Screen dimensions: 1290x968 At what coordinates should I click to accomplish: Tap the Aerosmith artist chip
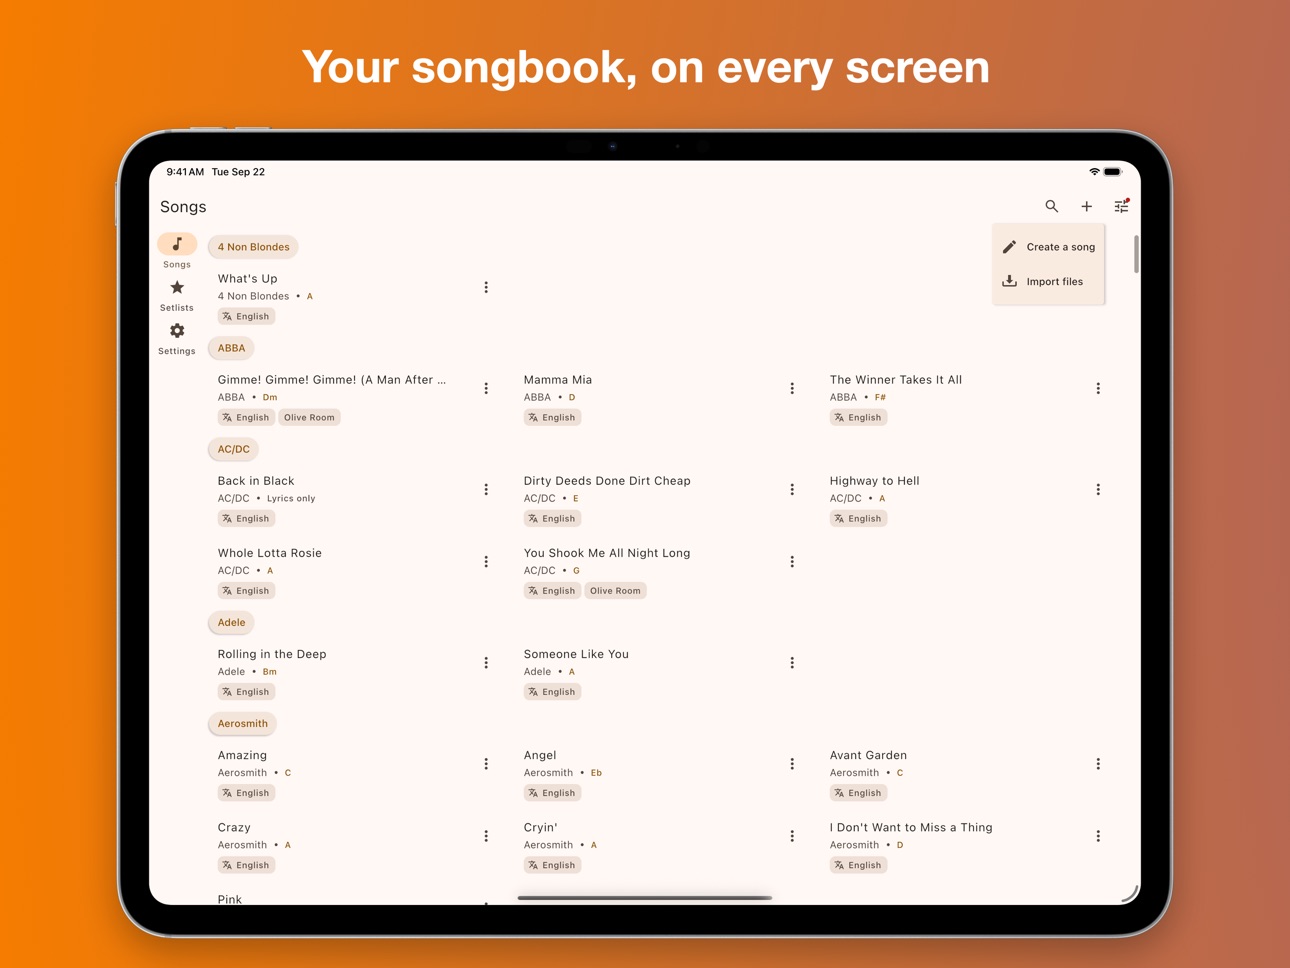pyautogui.click(x=243, y=723)
